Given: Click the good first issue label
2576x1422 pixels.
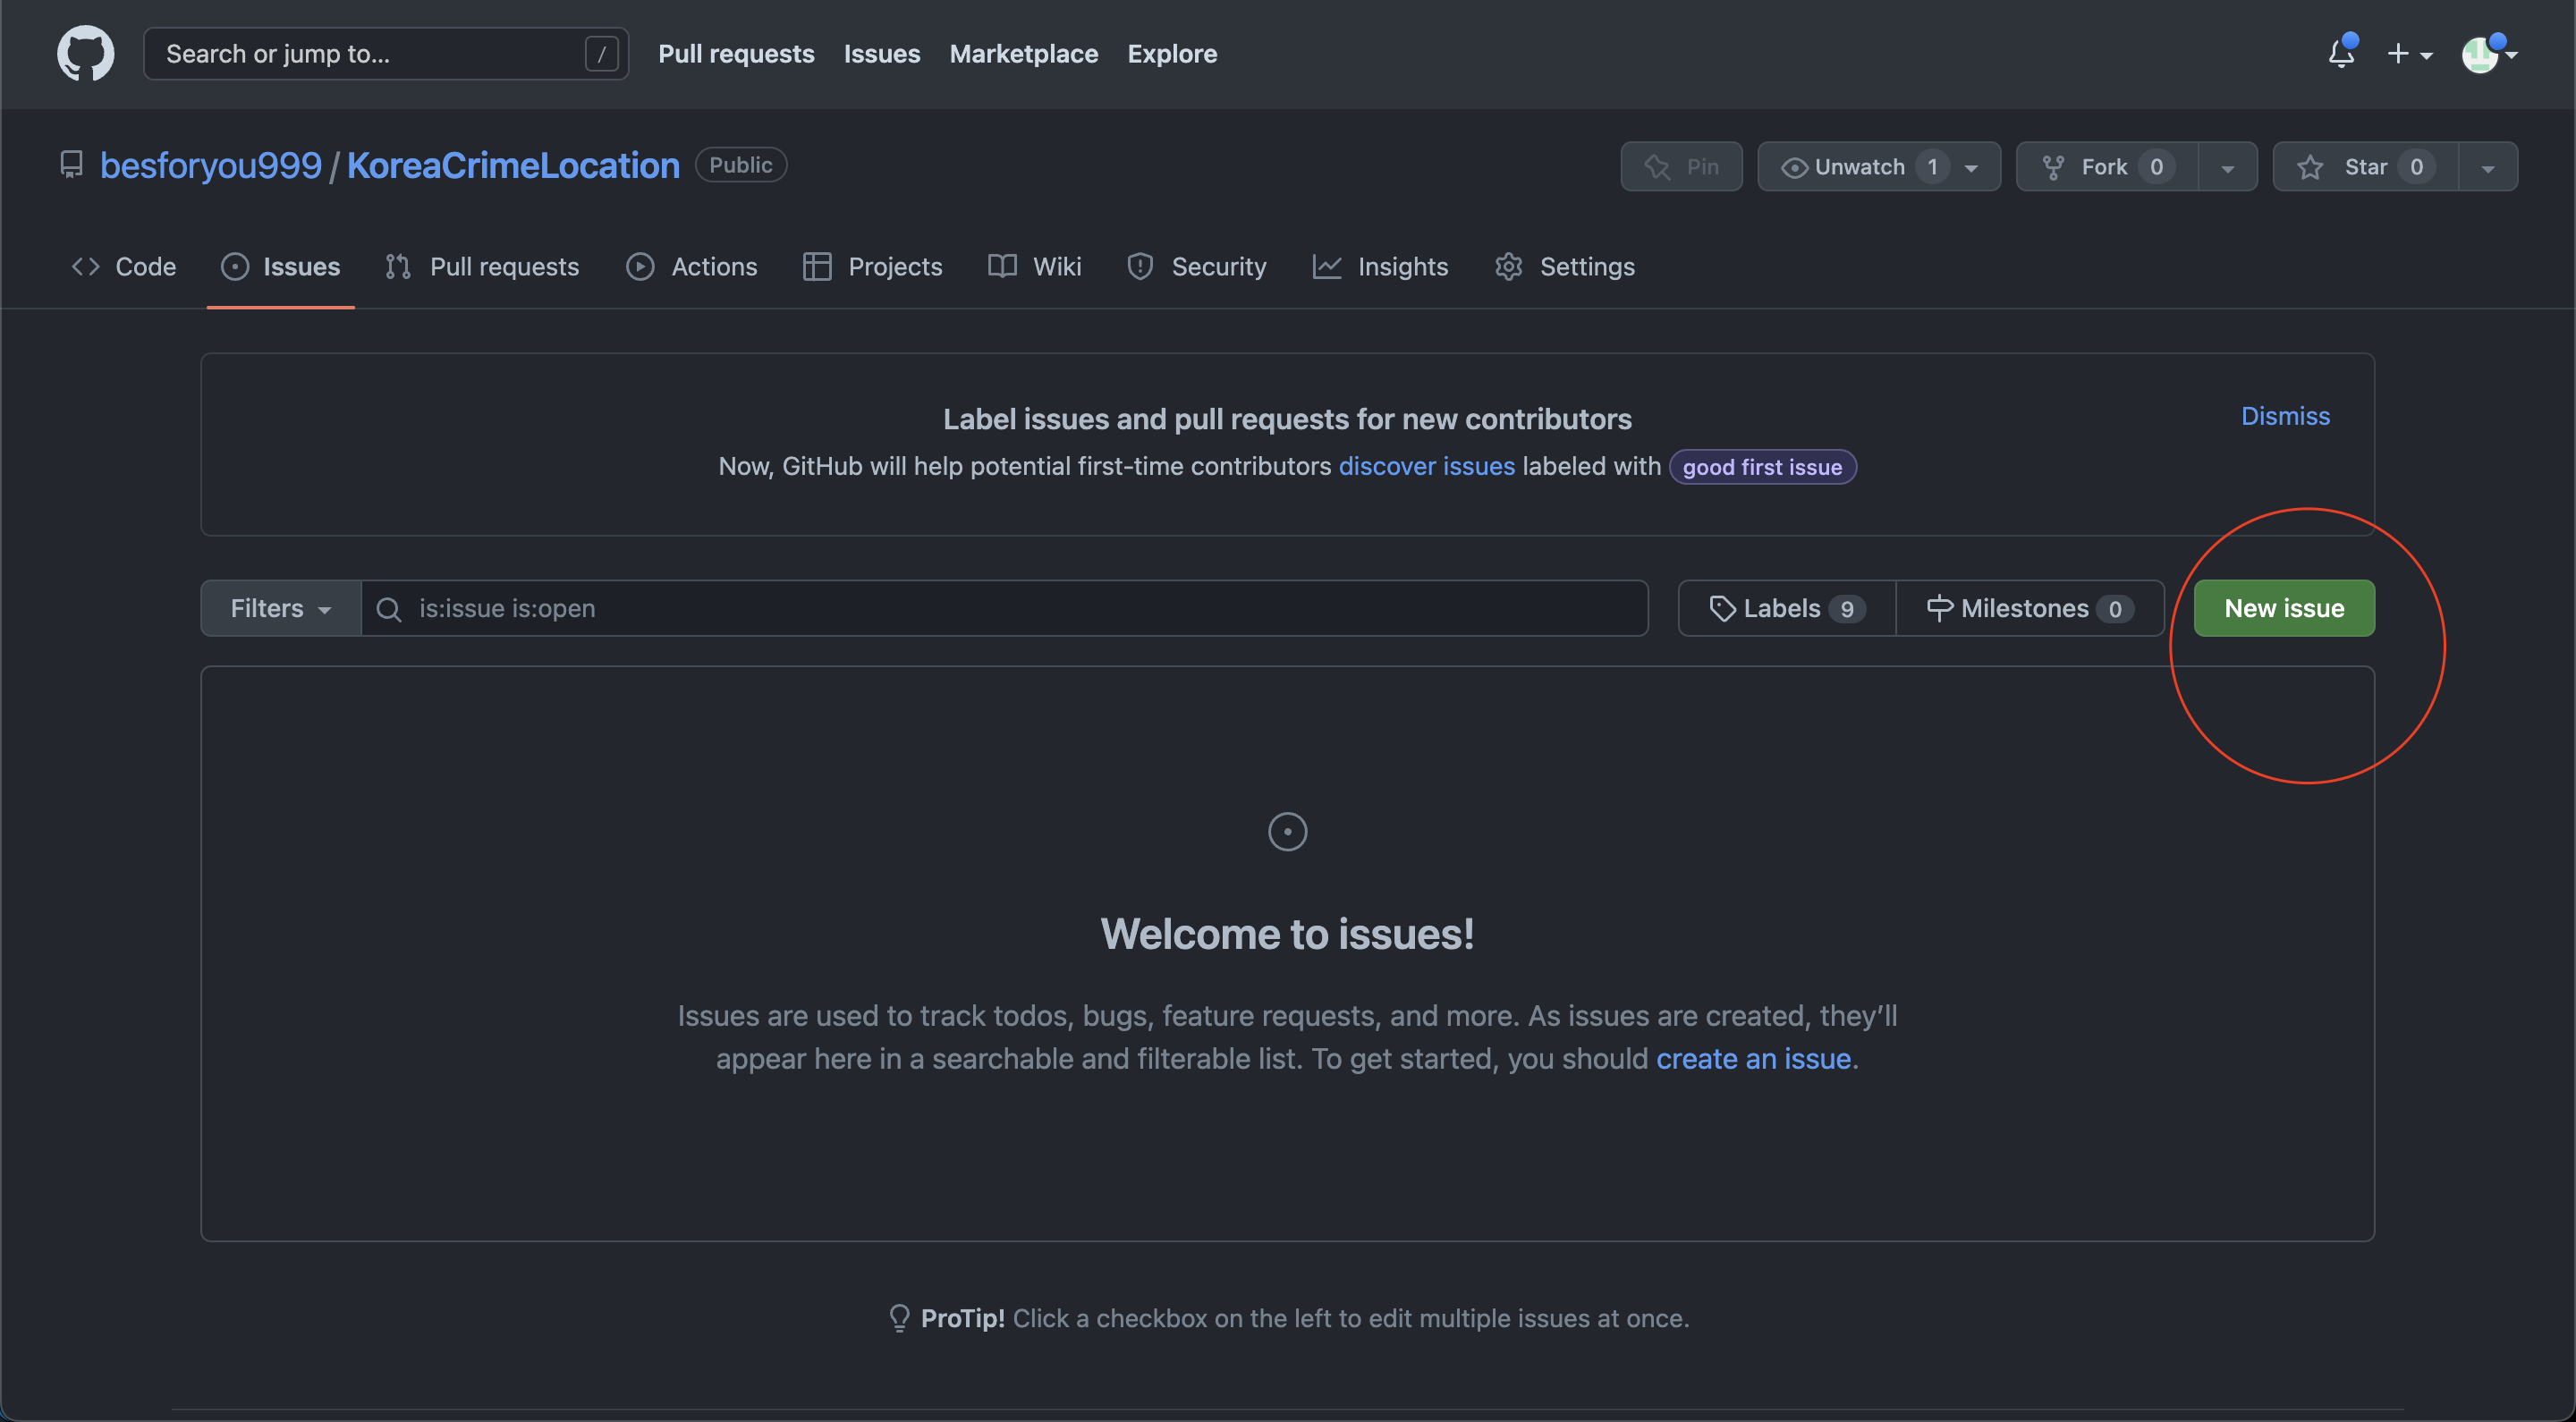Looking at the screenshot, I should 1762,467.
